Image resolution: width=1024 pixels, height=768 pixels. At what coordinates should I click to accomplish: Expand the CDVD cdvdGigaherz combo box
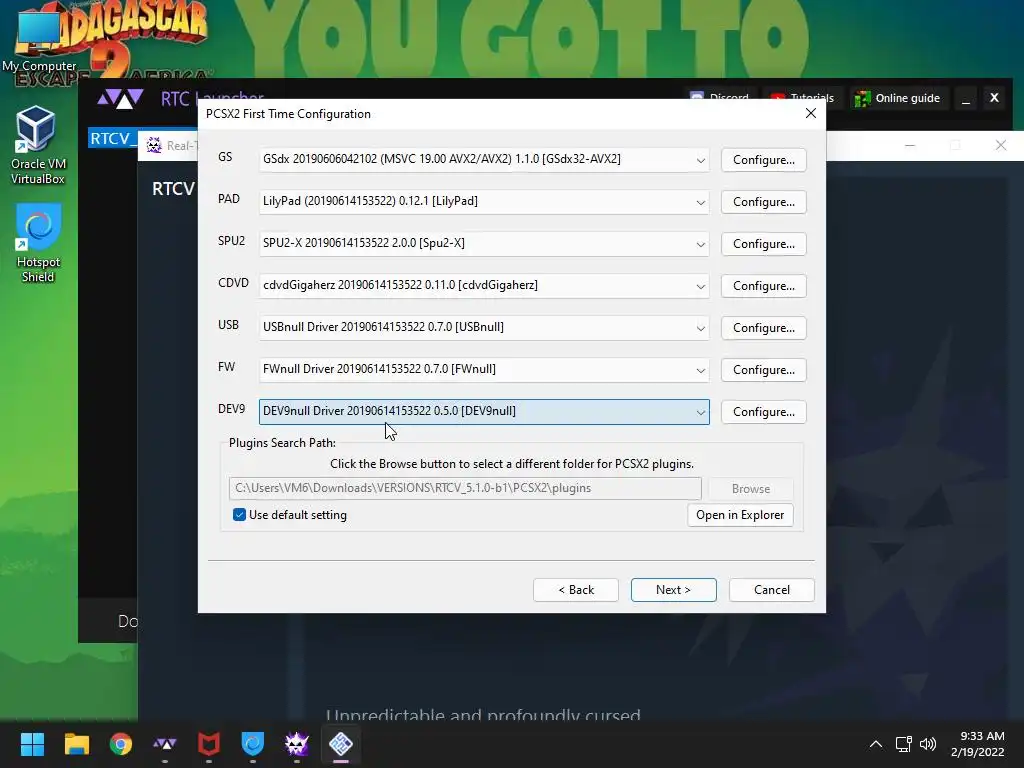(x=484, y=285)
